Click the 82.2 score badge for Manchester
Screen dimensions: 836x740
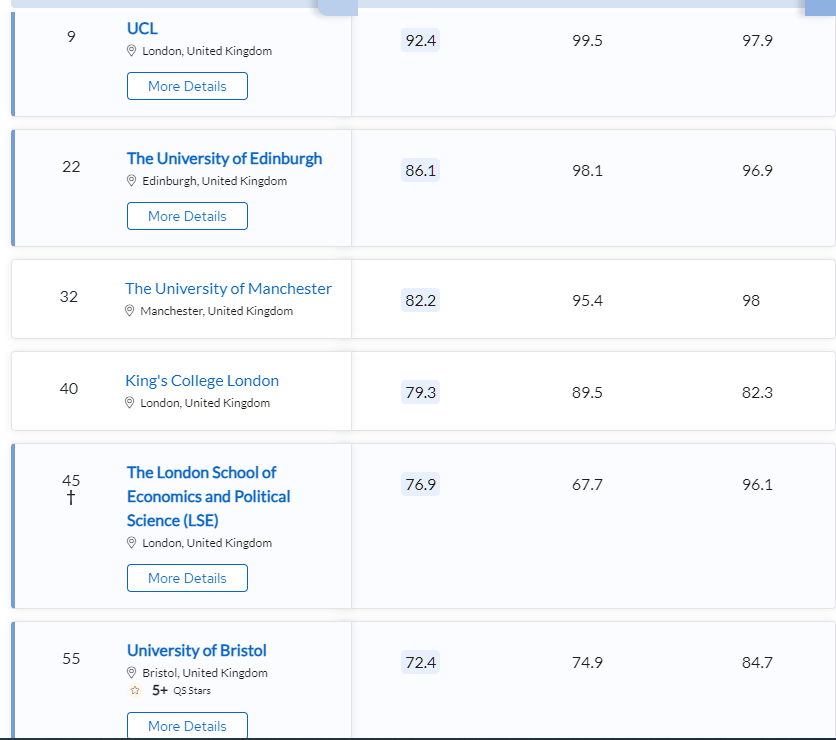(420, 300)
